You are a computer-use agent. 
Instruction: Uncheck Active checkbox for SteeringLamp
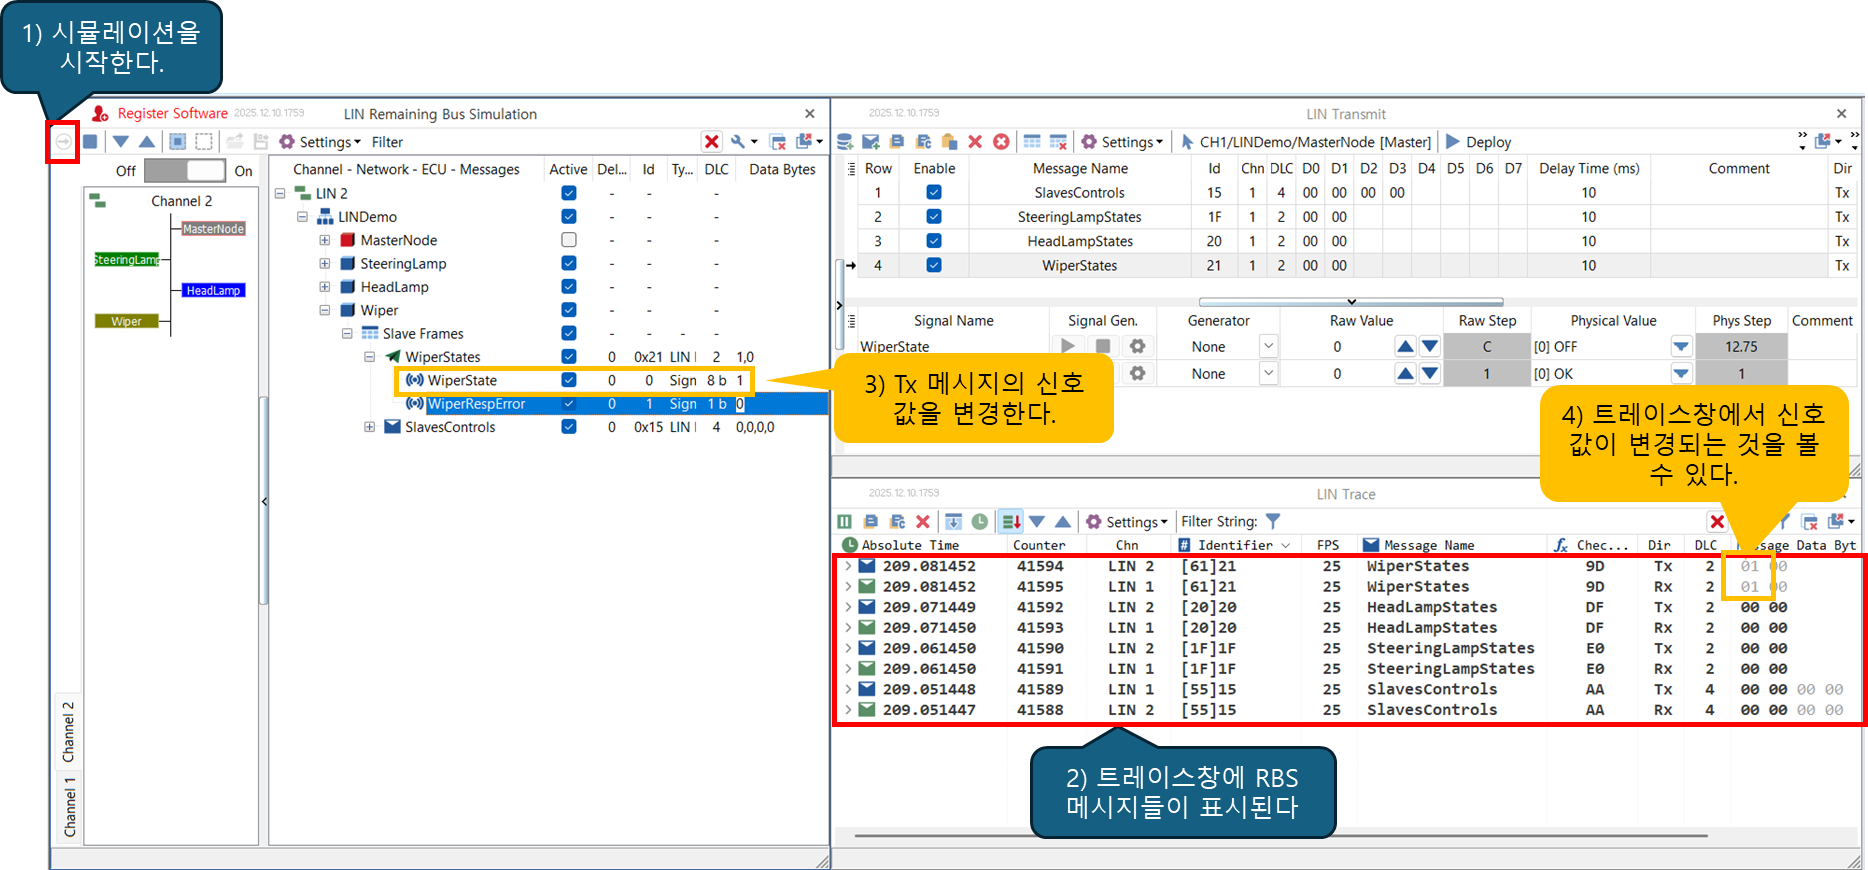569,263
